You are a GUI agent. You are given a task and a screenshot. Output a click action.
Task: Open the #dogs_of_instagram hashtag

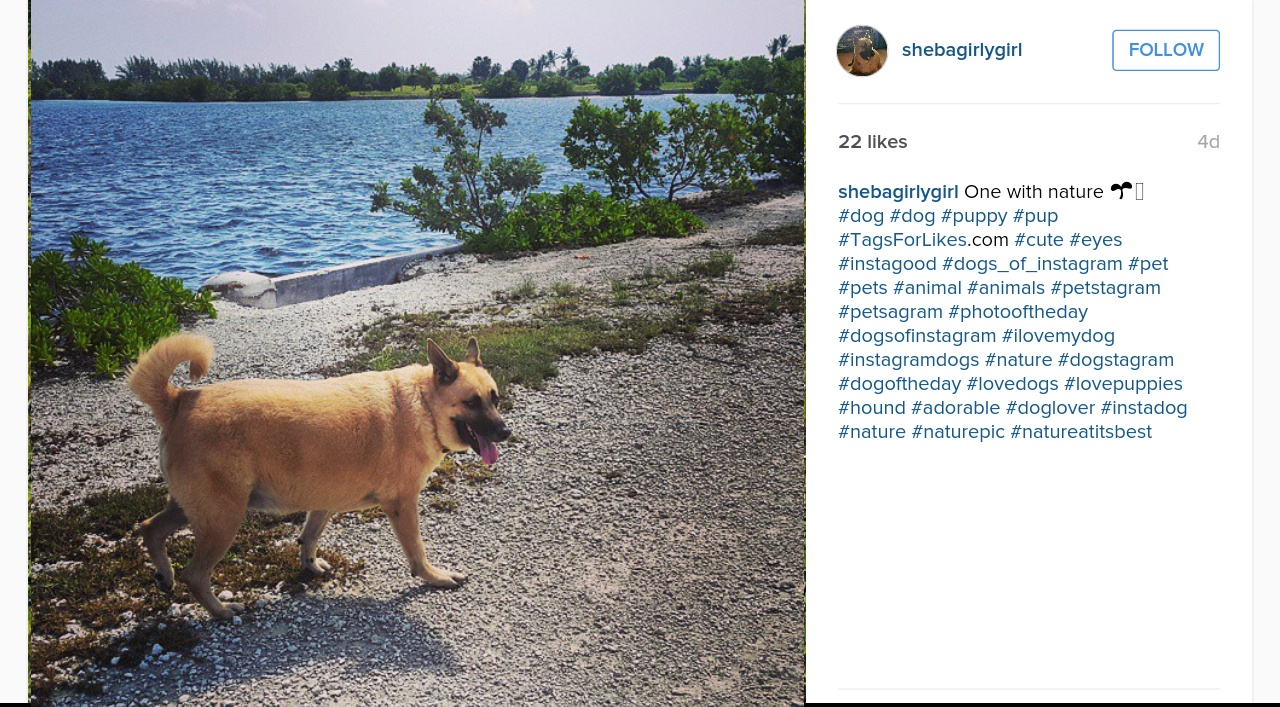pos(1032,264)
